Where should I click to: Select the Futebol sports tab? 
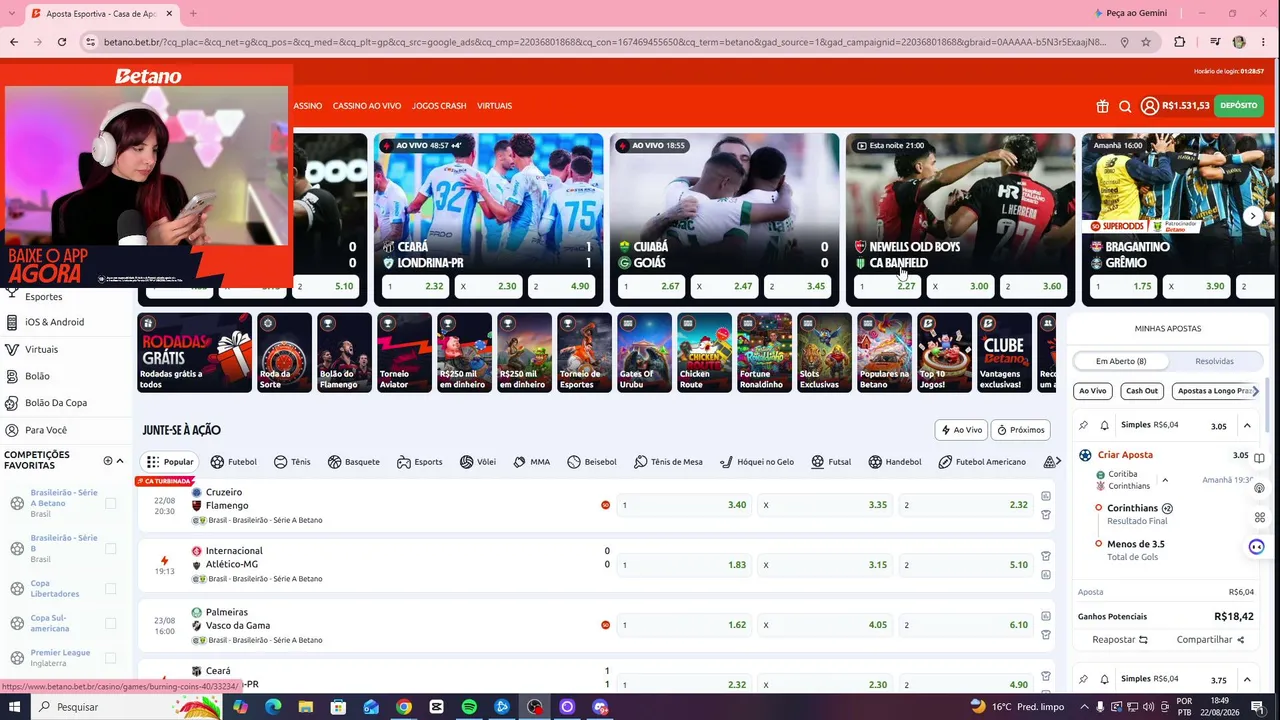(x=233, y=462)
